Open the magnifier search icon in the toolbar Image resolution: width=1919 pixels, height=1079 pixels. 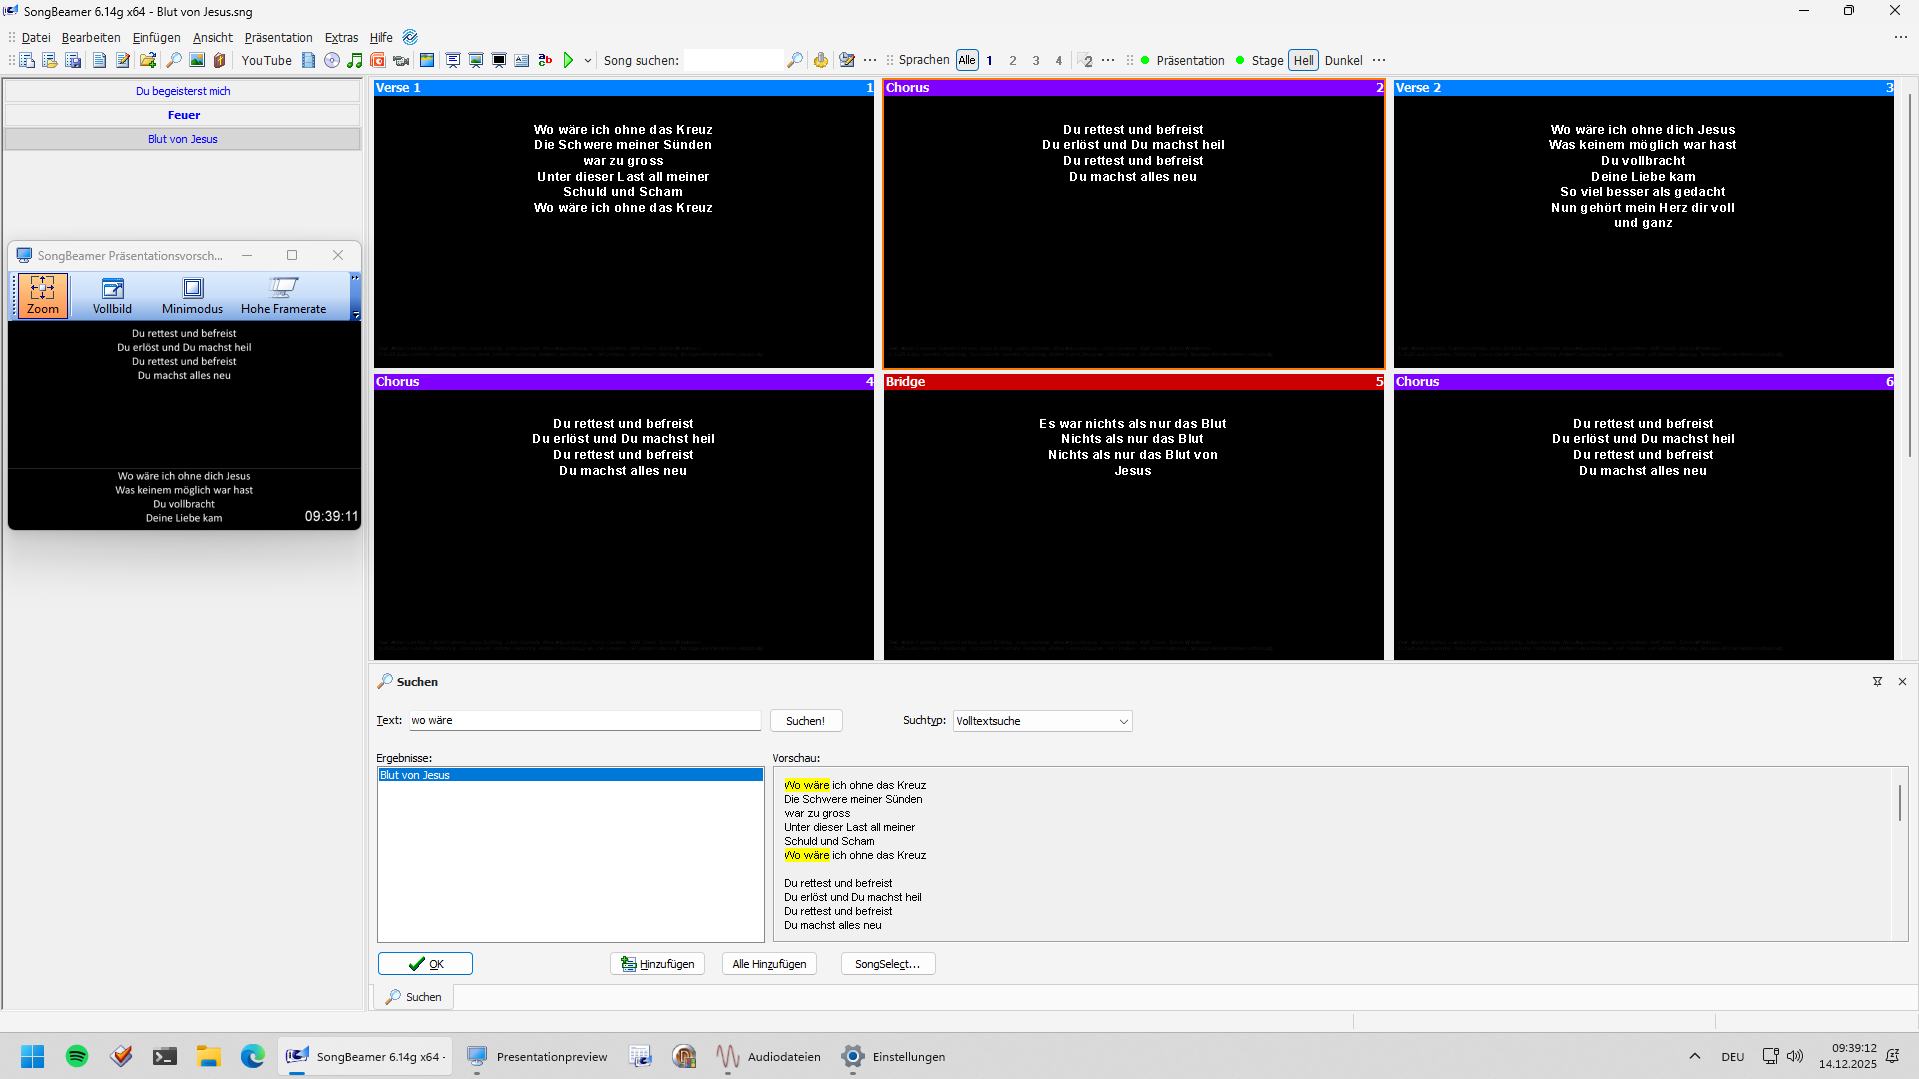(x=173, y=61)
